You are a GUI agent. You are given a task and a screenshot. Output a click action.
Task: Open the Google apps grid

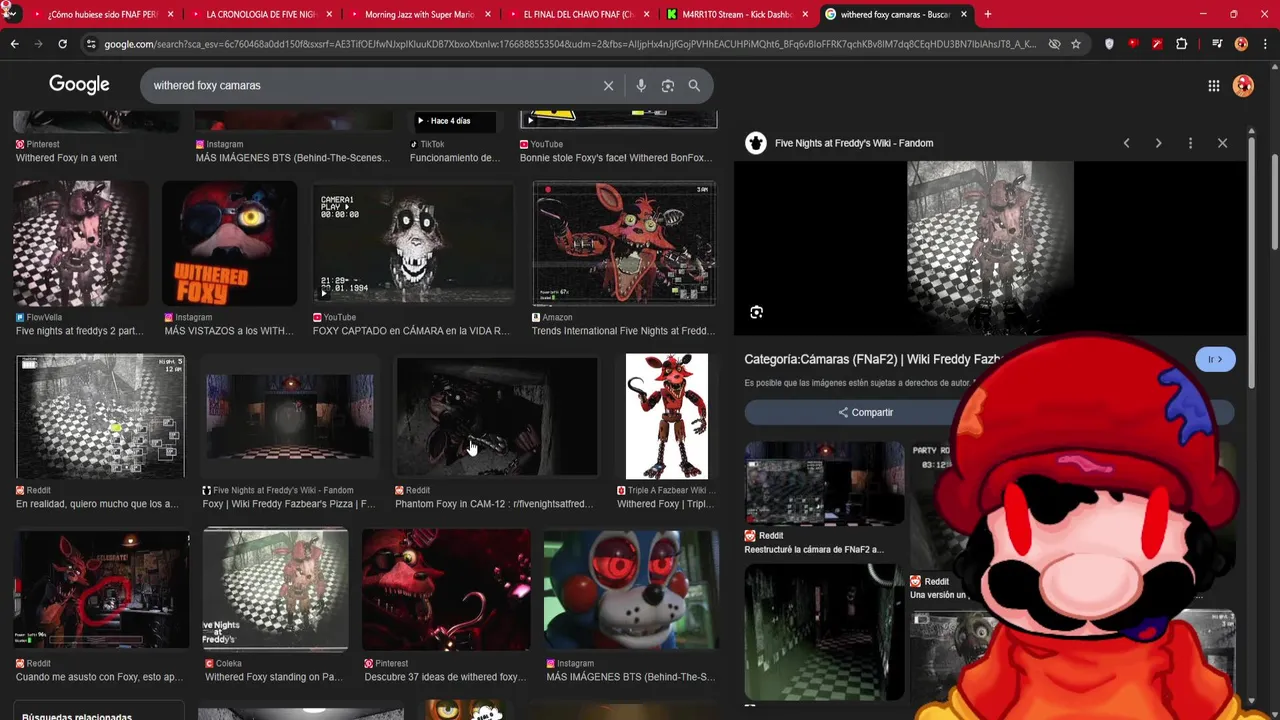pos(1213,86)
